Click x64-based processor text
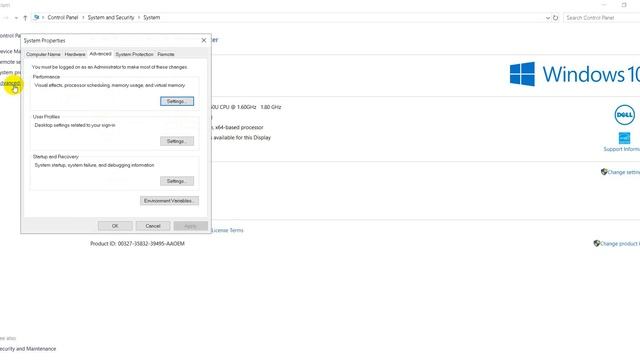Image resolution: width=640 pixels, height=360 pixels. point(239,127)
